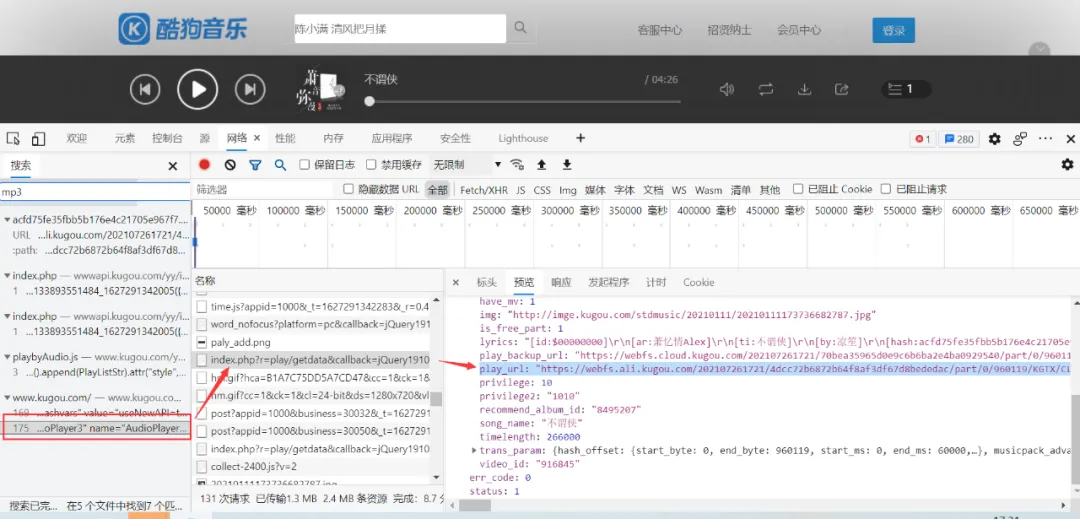This screenshot has width=1080, height=519.
Task: Play the previous track
Action: (x=145, y=89)
